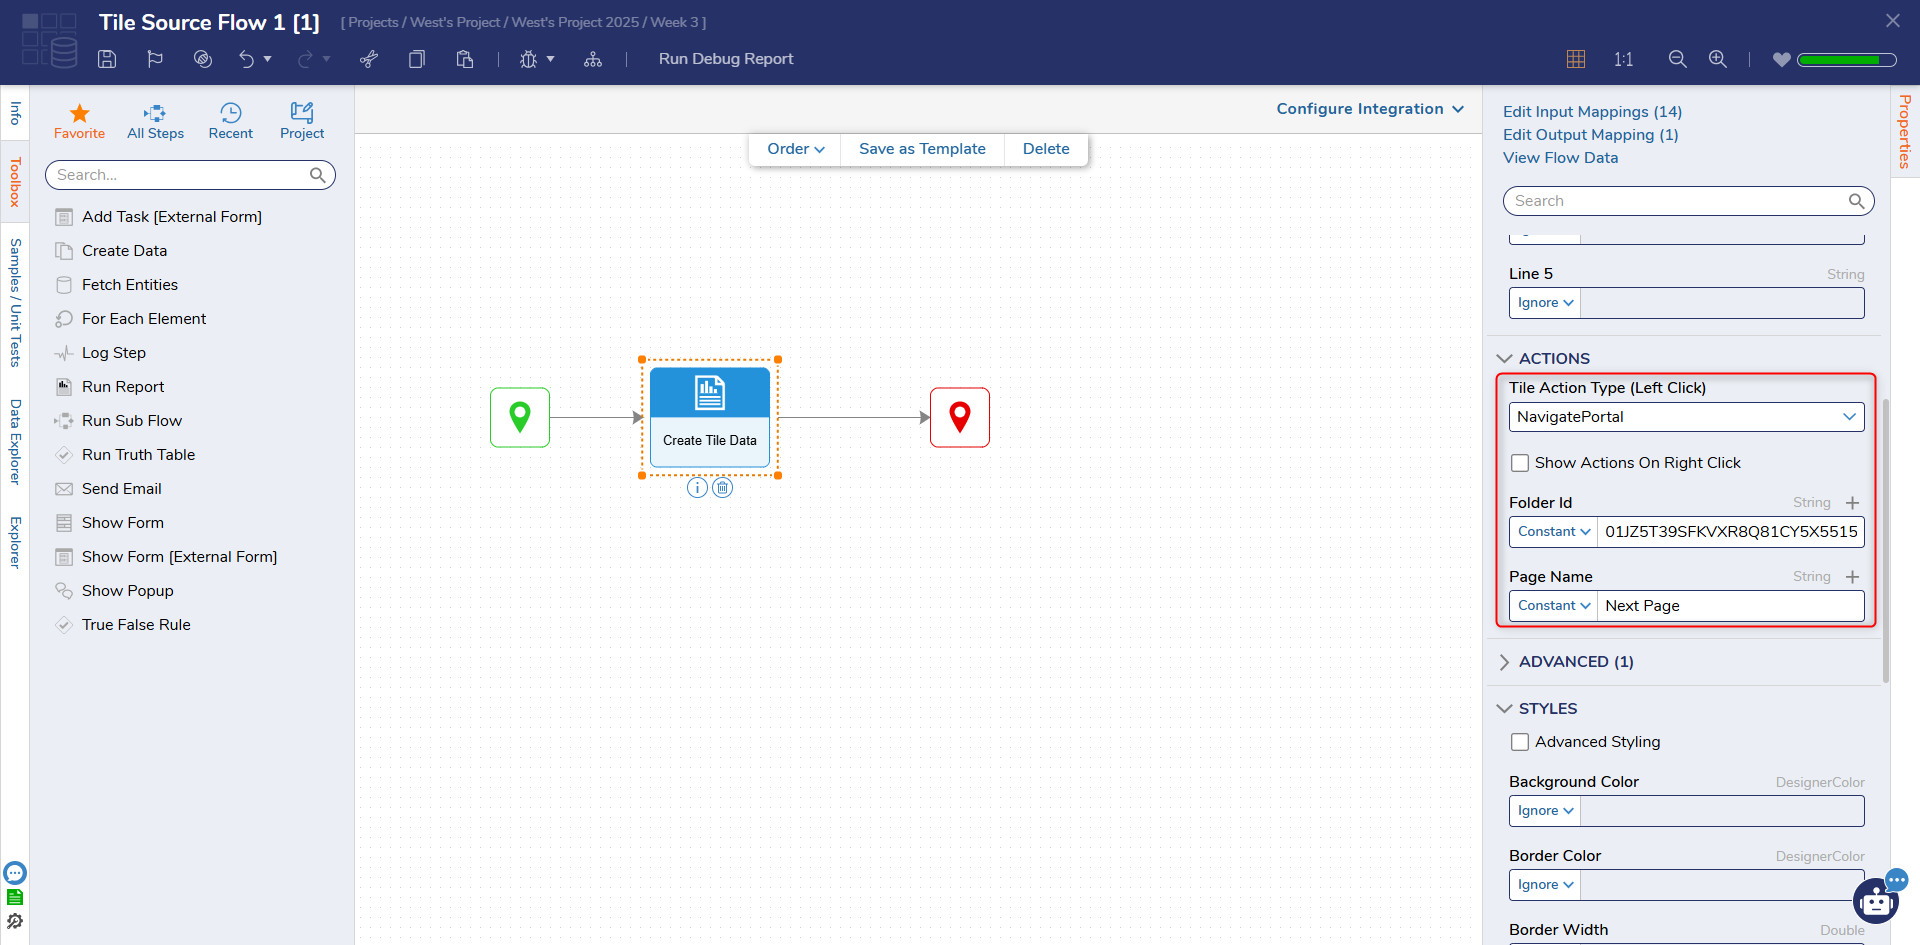1920x945 pixels.
Task: Click the Page Name text field
Action: tap(1729, 606)
